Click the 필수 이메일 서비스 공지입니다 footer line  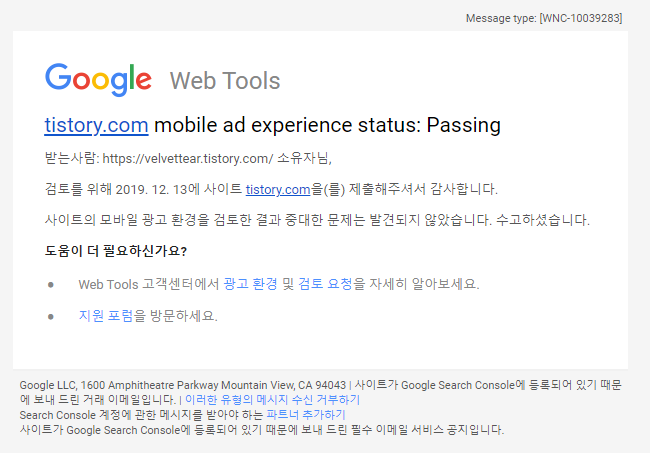(262, 430)
